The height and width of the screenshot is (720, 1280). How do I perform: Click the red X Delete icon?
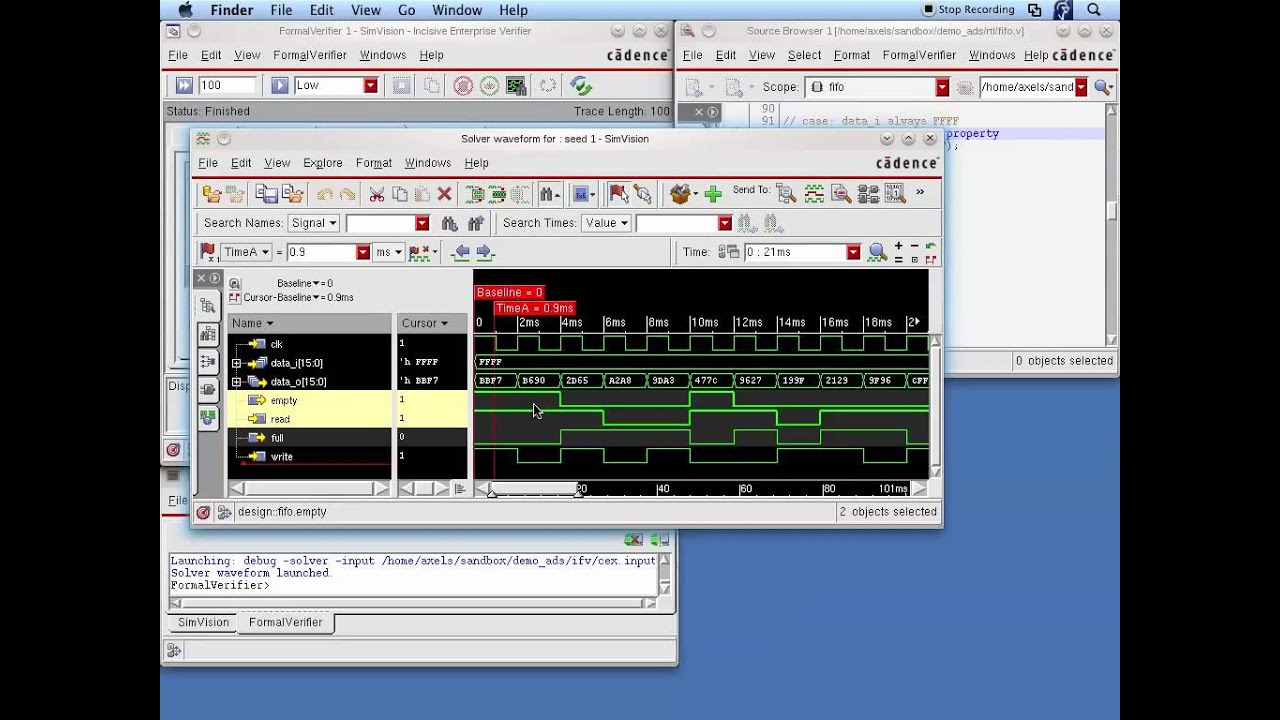(445, 194)
